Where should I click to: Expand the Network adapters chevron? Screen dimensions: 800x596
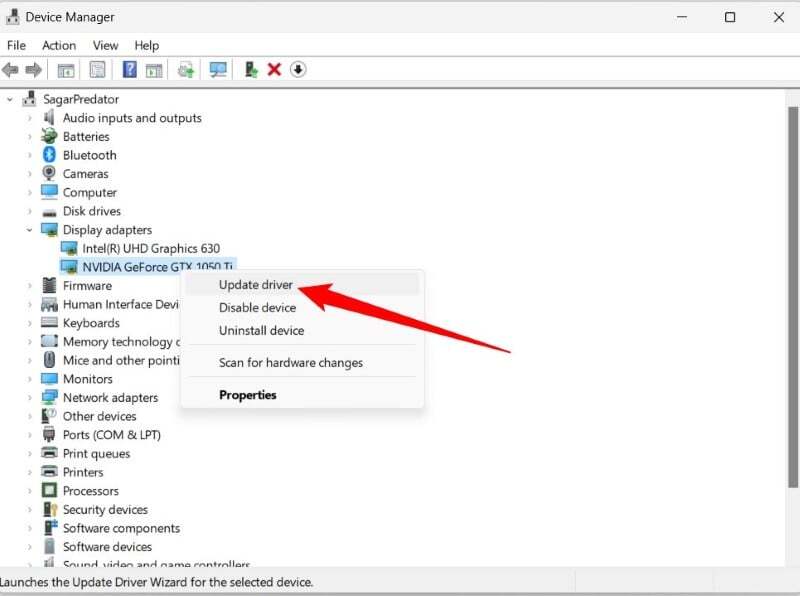click(30, 398)
